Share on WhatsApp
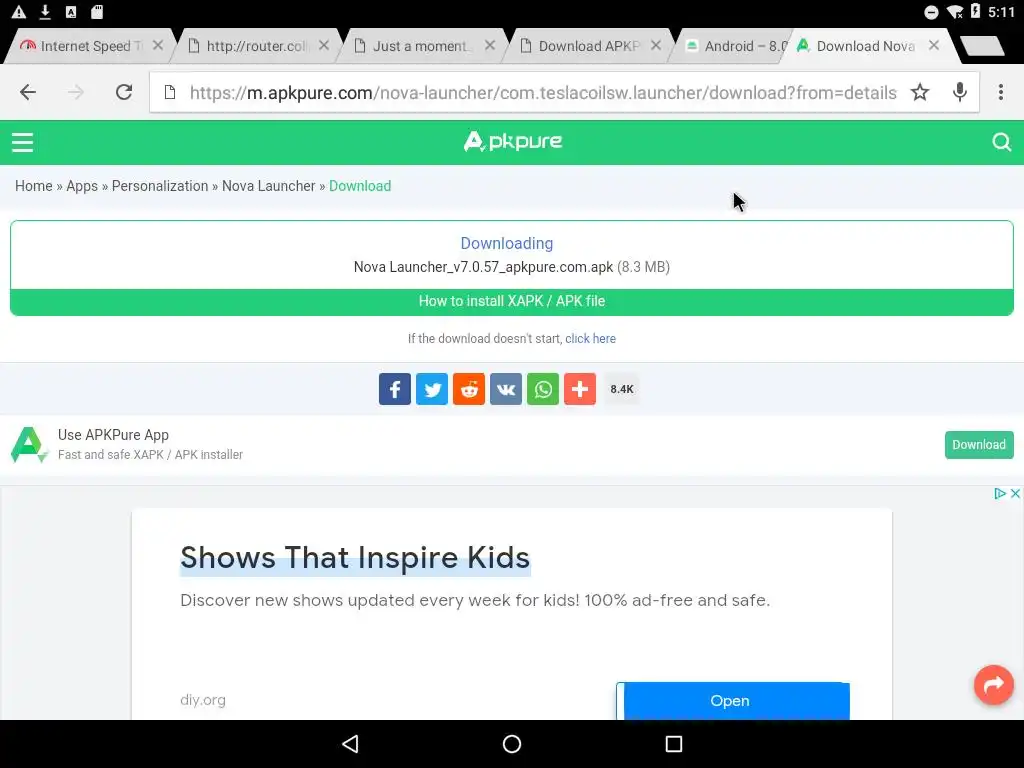 [x=543, y=389]
